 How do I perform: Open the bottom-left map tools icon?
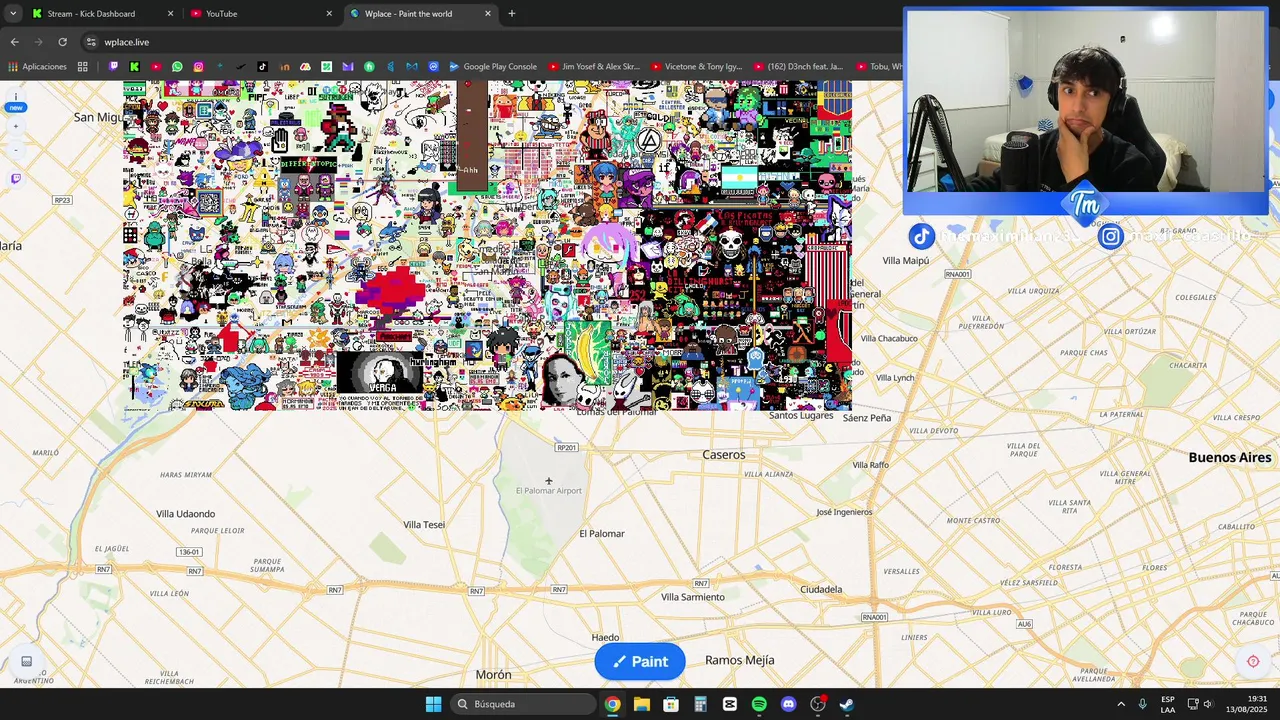(27, 661)
